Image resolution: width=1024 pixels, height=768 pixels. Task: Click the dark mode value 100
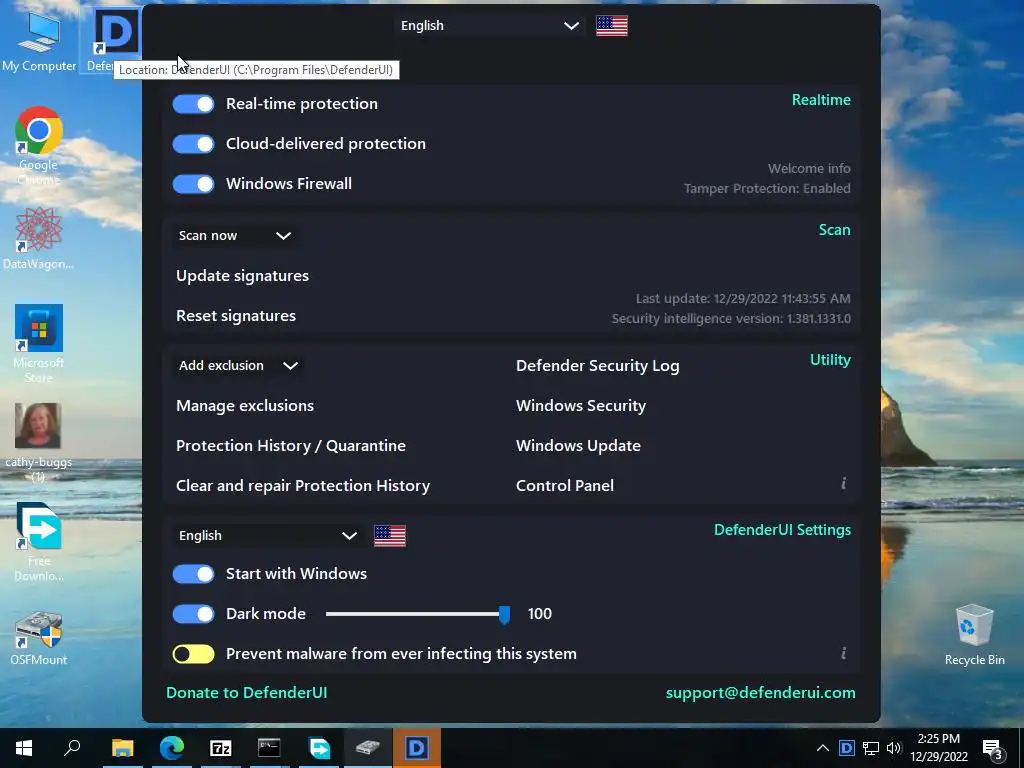click(x=539, y=614)
